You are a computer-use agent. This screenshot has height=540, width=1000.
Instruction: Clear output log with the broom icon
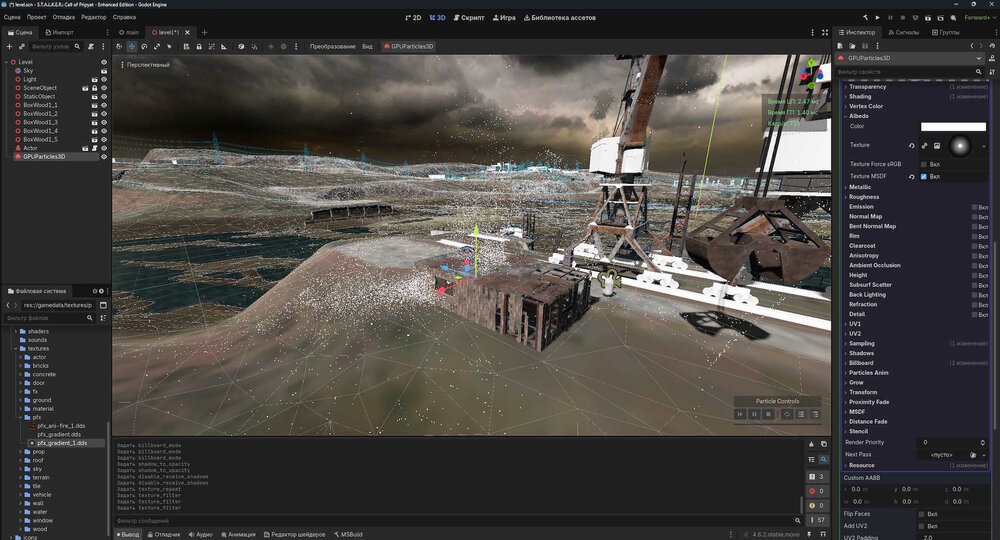click(x=811, y=444)
